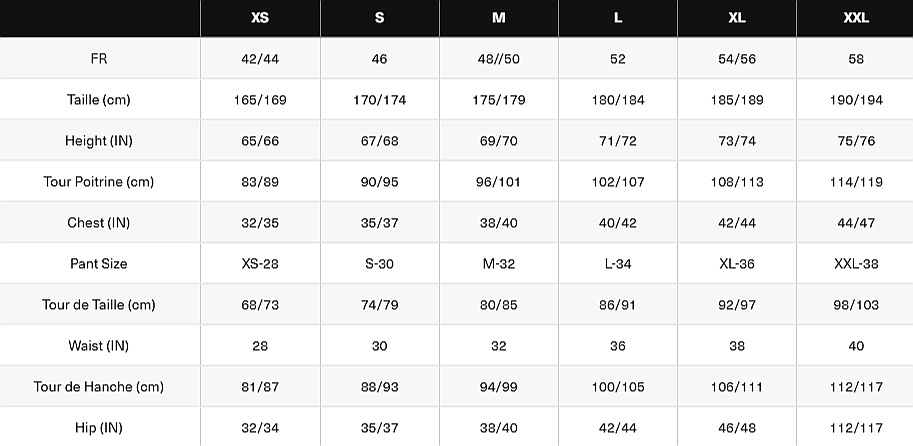Select the M size column header
Viewport: 913px width, 446px height.
pyautogui.click(x=498, y=18)
